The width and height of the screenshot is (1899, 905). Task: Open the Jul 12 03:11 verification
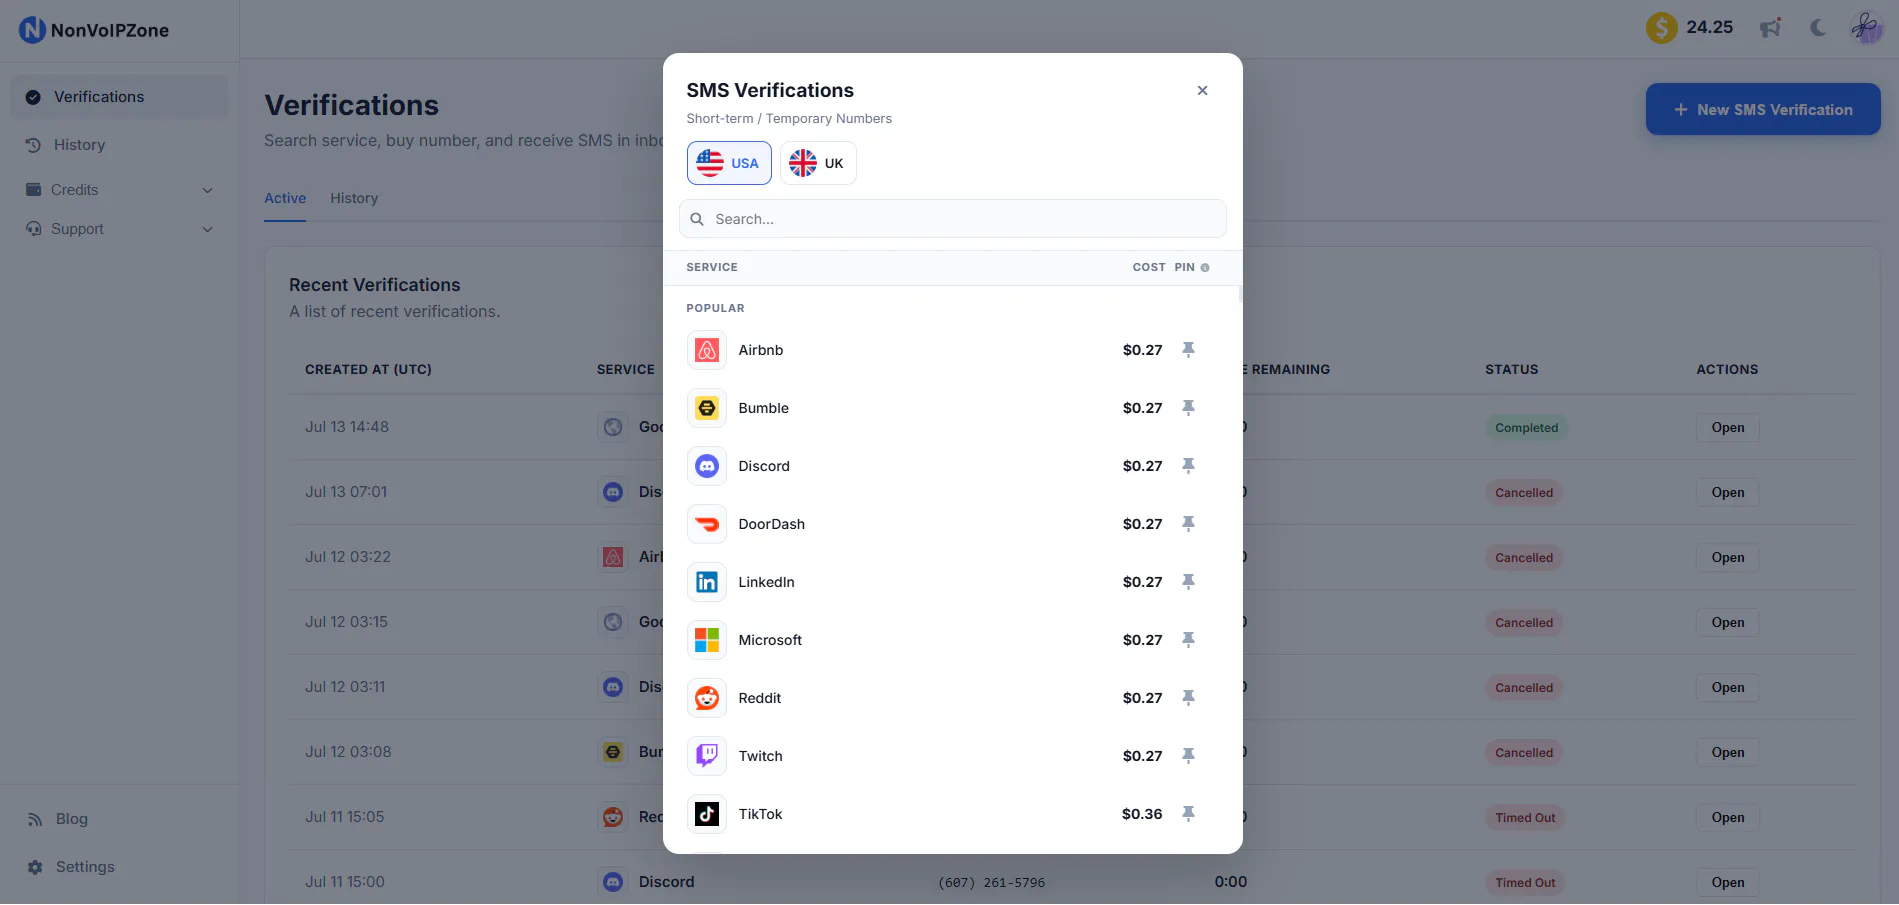click(x=1727, y=688)
